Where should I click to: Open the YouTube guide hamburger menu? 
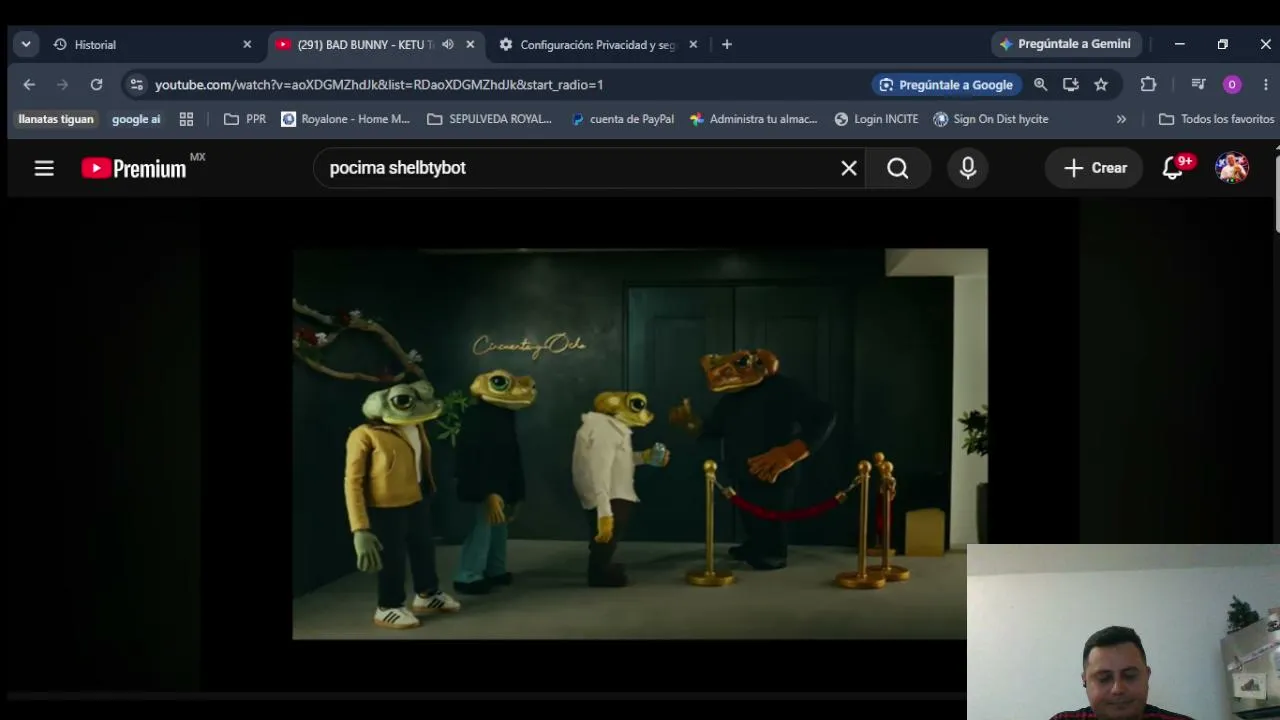click(44, 168)
